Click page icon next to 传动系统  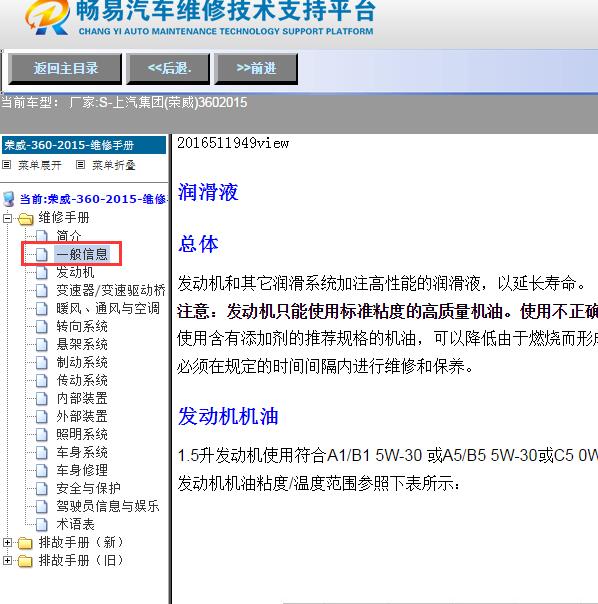tap(42, 381)
